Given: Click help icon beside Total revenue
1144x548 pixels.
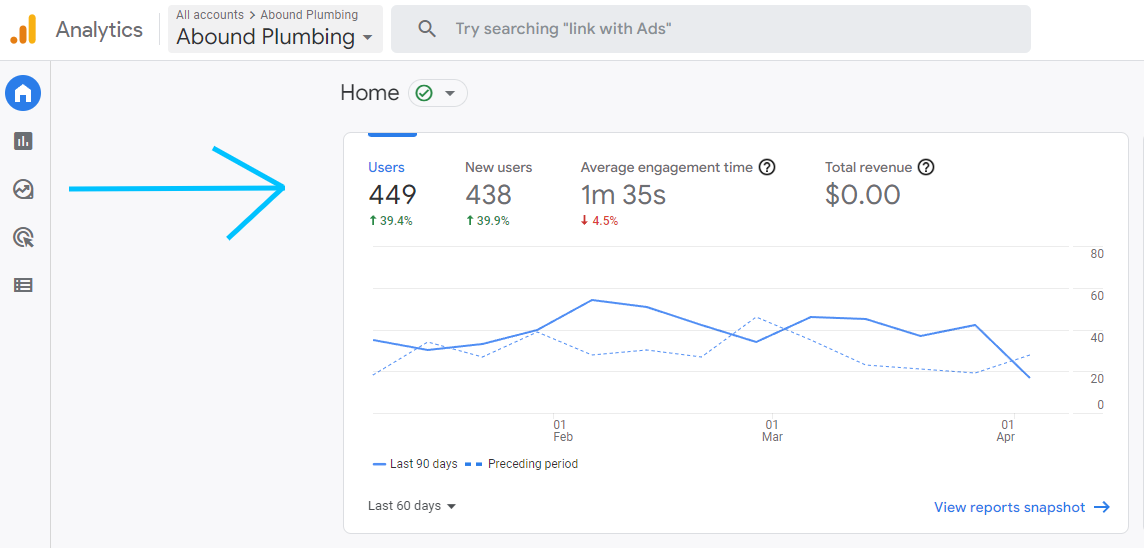Looking at the screenshot, I should (x=927, y=167).
